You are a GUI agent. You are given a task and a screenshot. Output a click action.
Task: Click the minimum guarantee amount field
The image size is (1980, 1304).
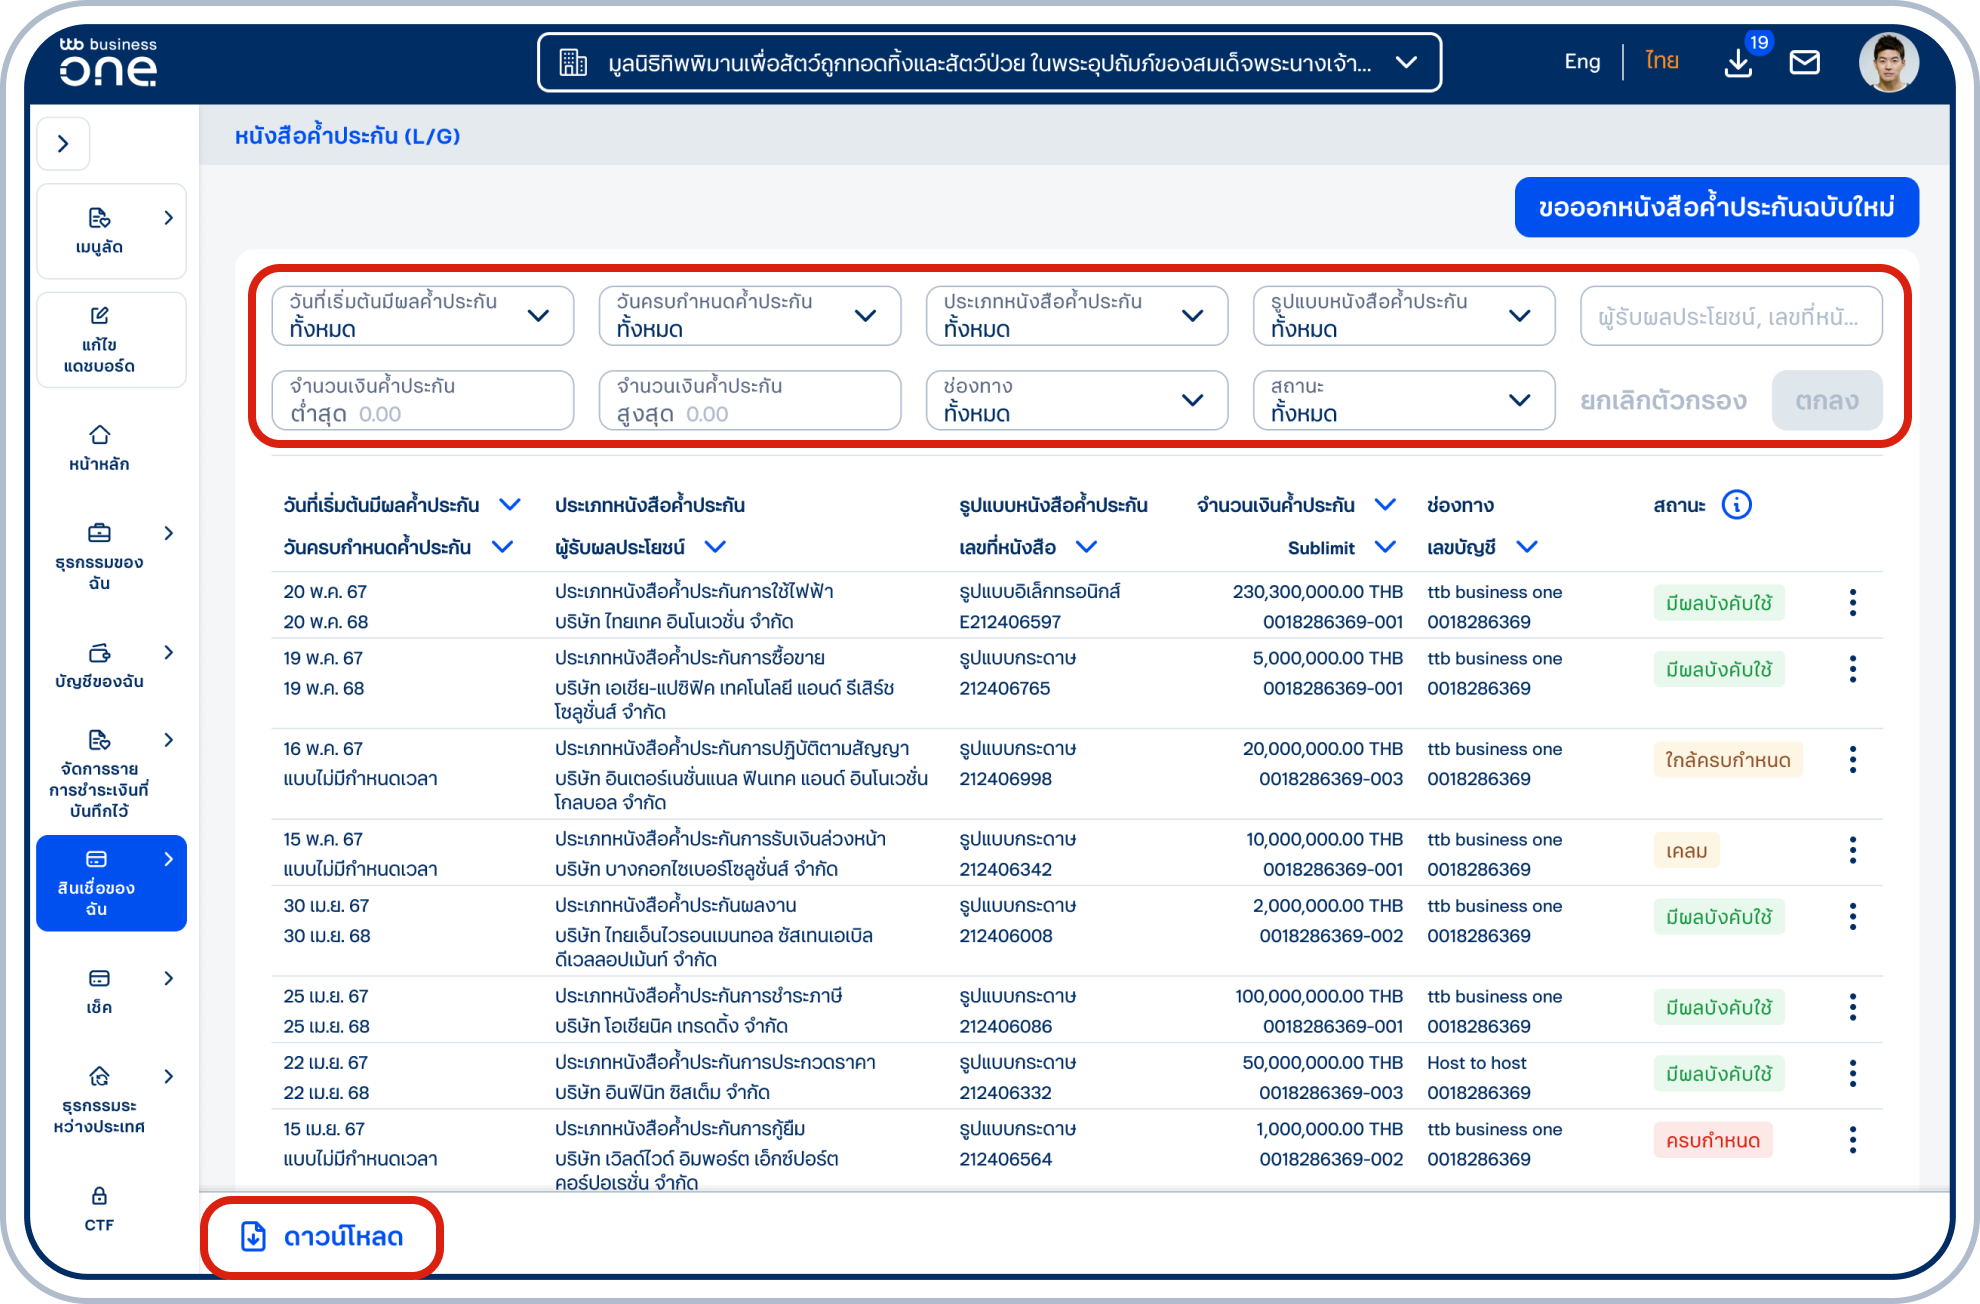click(x=423, y=400)
